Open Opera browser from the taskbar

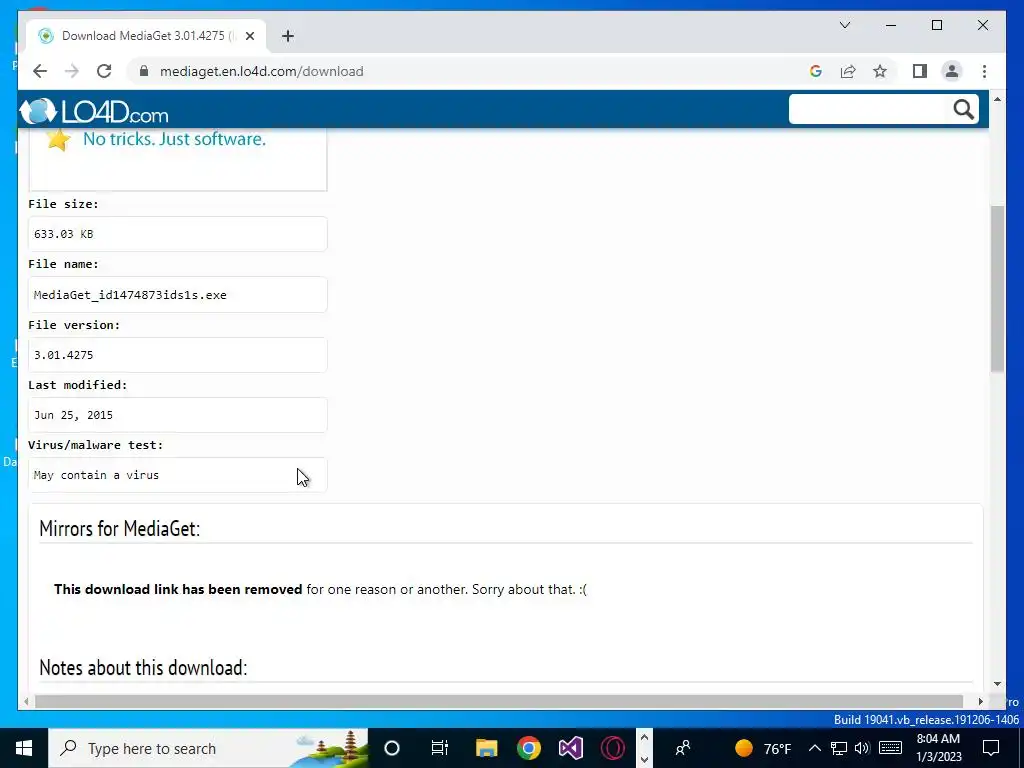coord(613,748)
